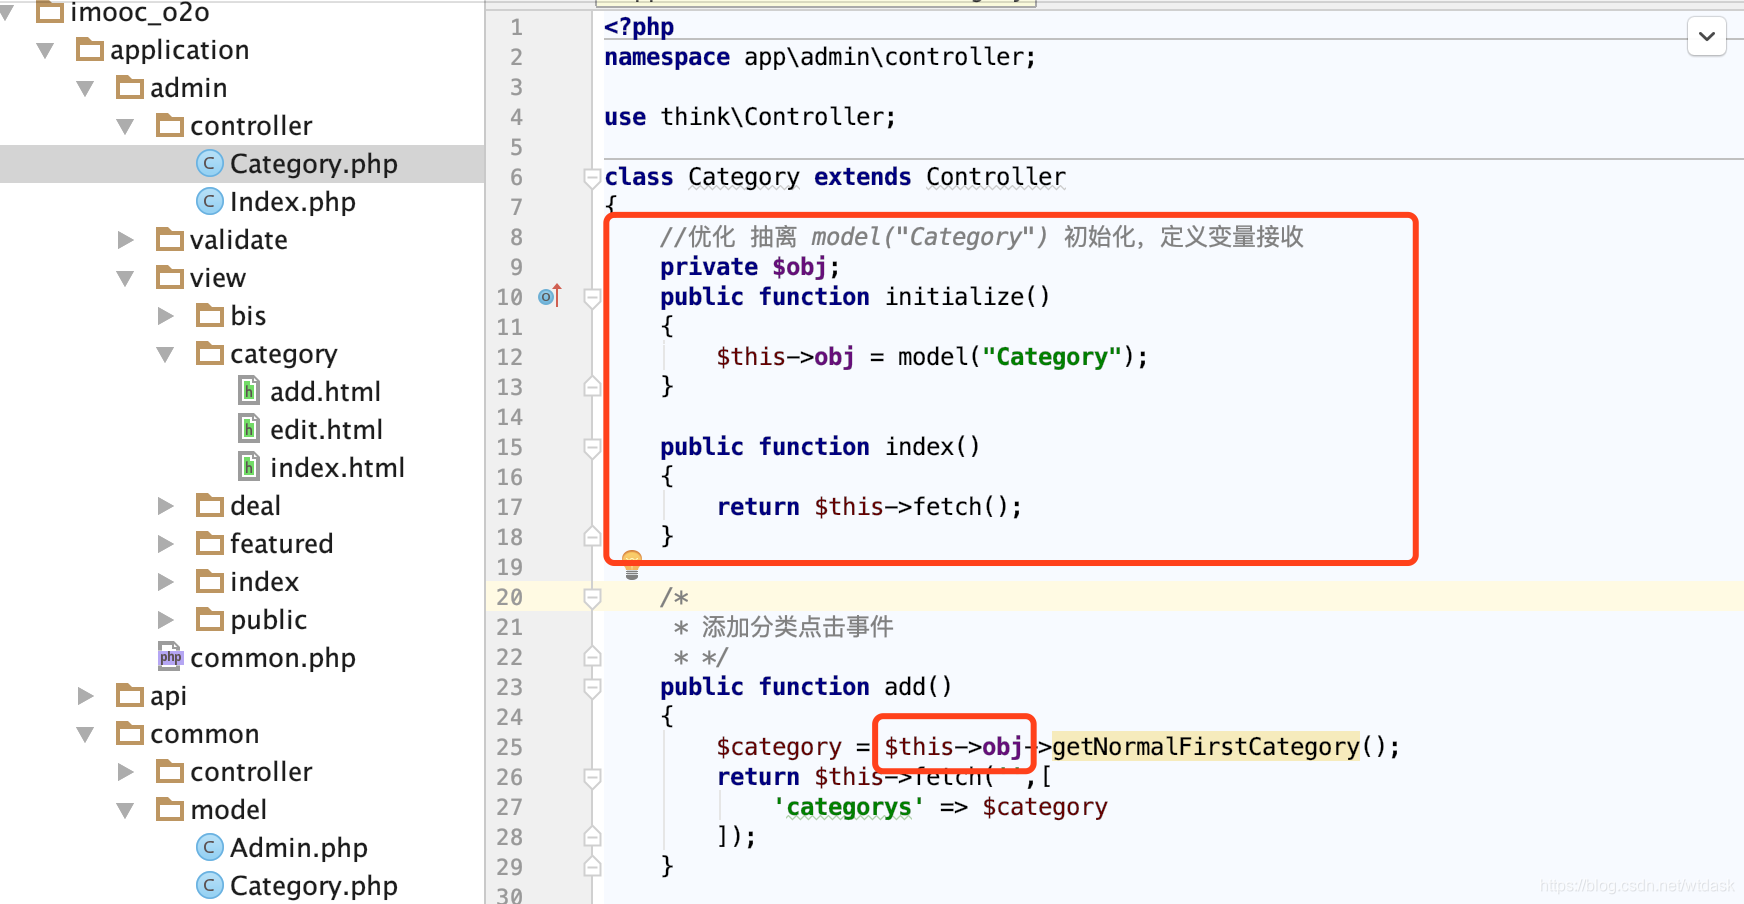Click the 'categorys' string on line 27
The width and height of the screenshot is (1744, 904).
(x=849, y=806)
